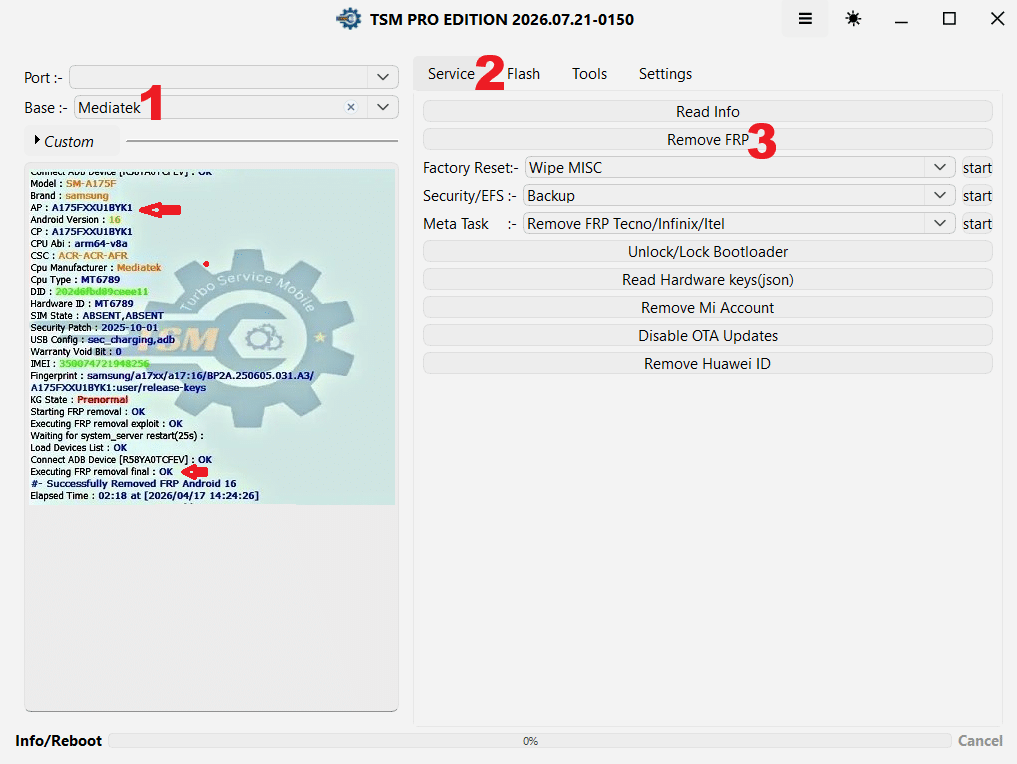Click the CSC : ACR-ACR-AFR line
Viewport: 1017px width, 764px height.
point(79,256)
